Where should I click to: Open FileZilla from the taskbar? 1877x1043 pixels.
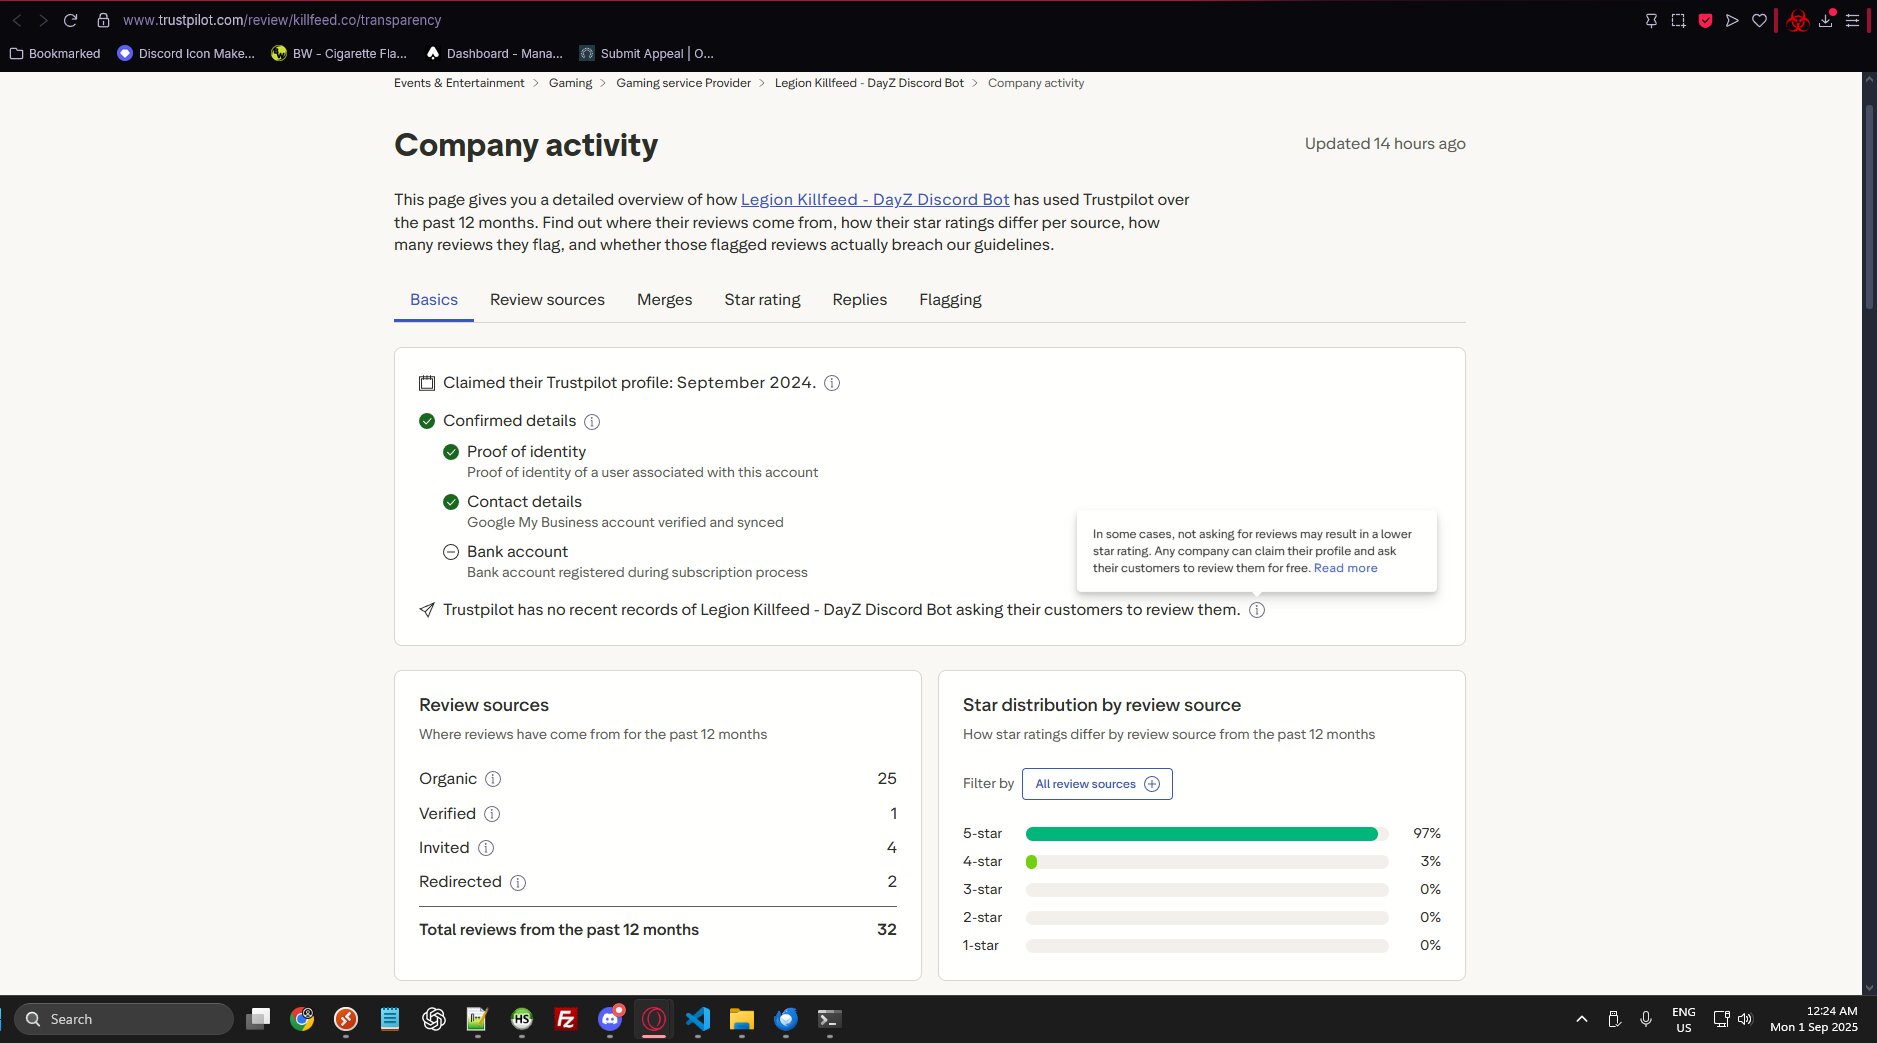566,1019
